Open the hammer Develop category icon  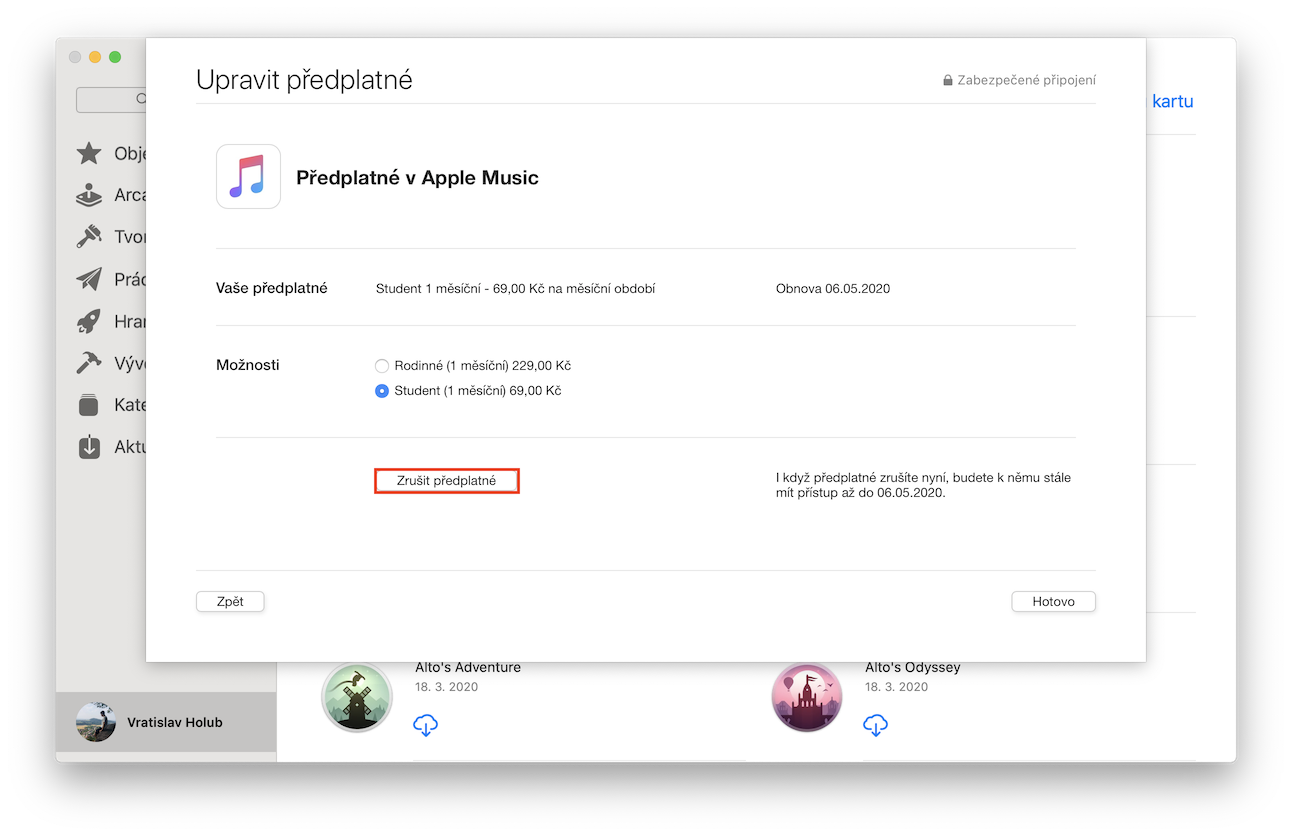coord(89,363)
